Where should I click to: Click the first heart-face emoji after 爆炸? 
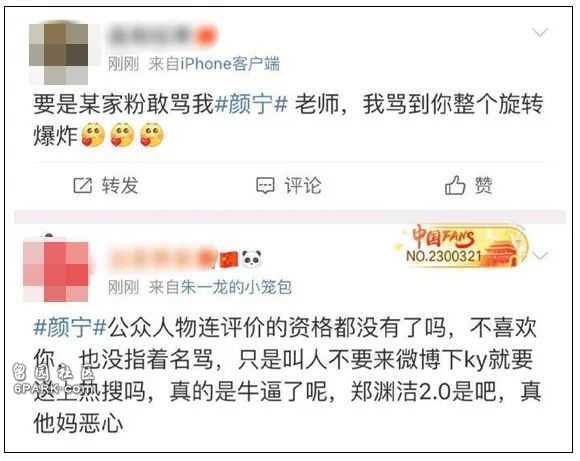tap(93, 135)
